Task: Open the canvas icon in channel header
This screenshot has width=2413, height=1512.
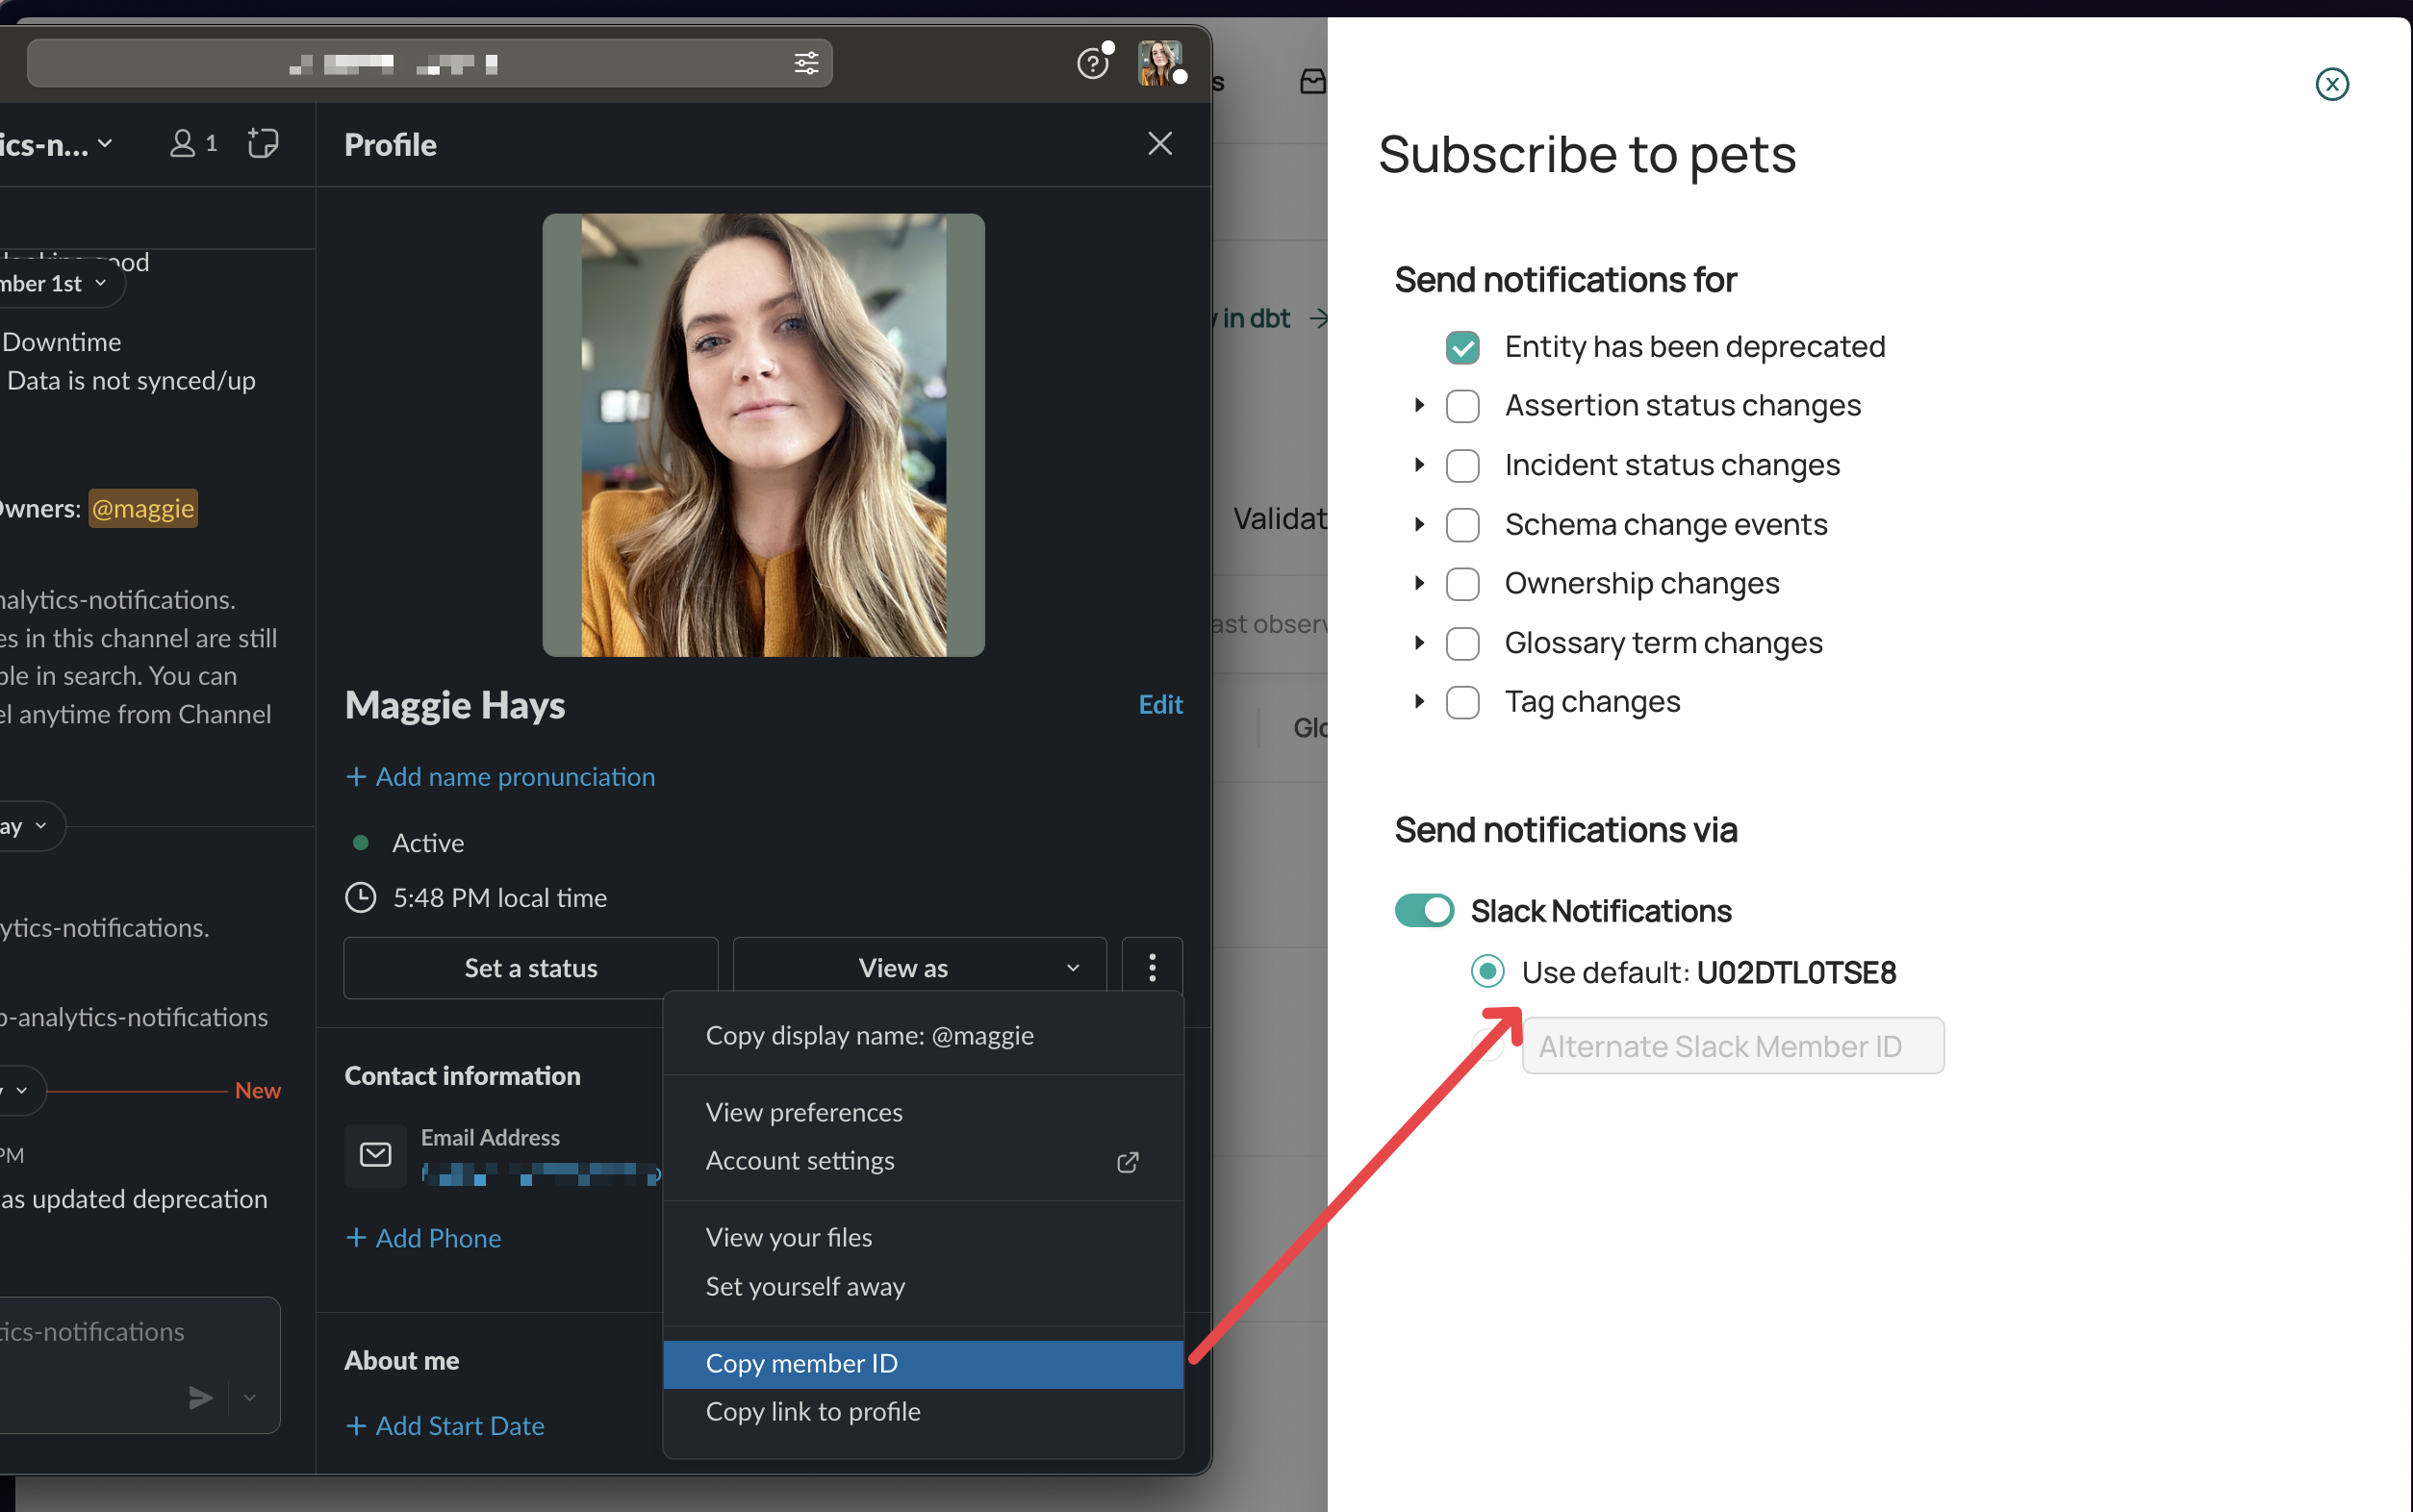Action: 263,144
